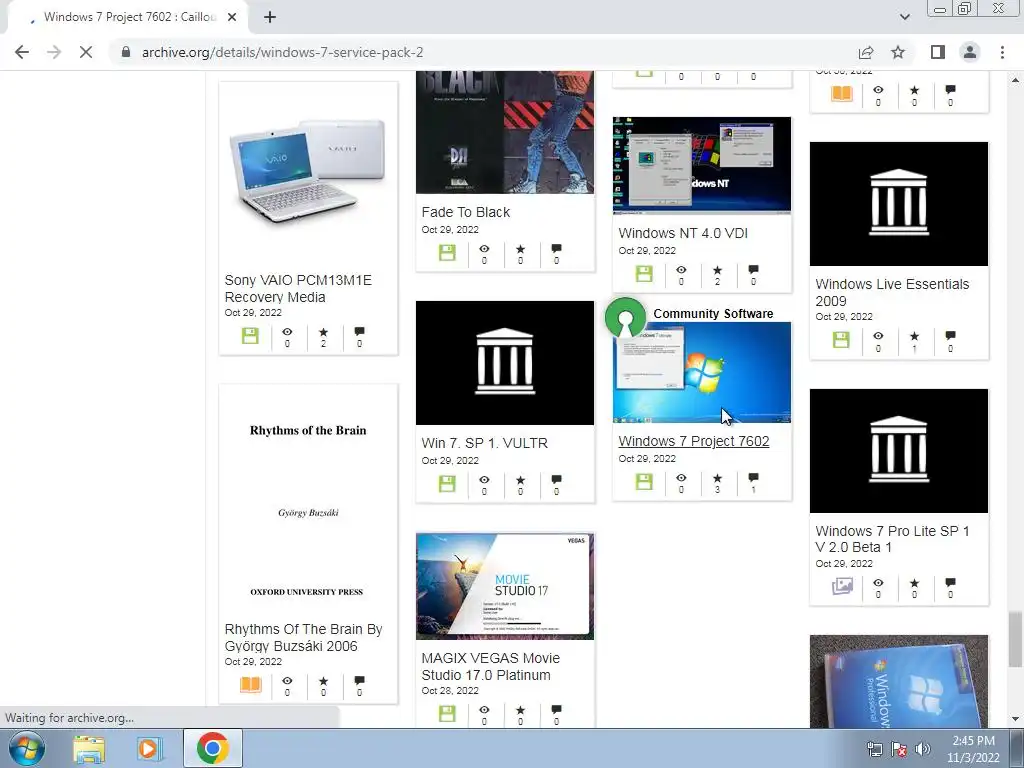Image resolution: width=1024 pixels, height=768 pixels.
Task: Click Sony VAIO software floppy icon
Action: click(250, 336)
